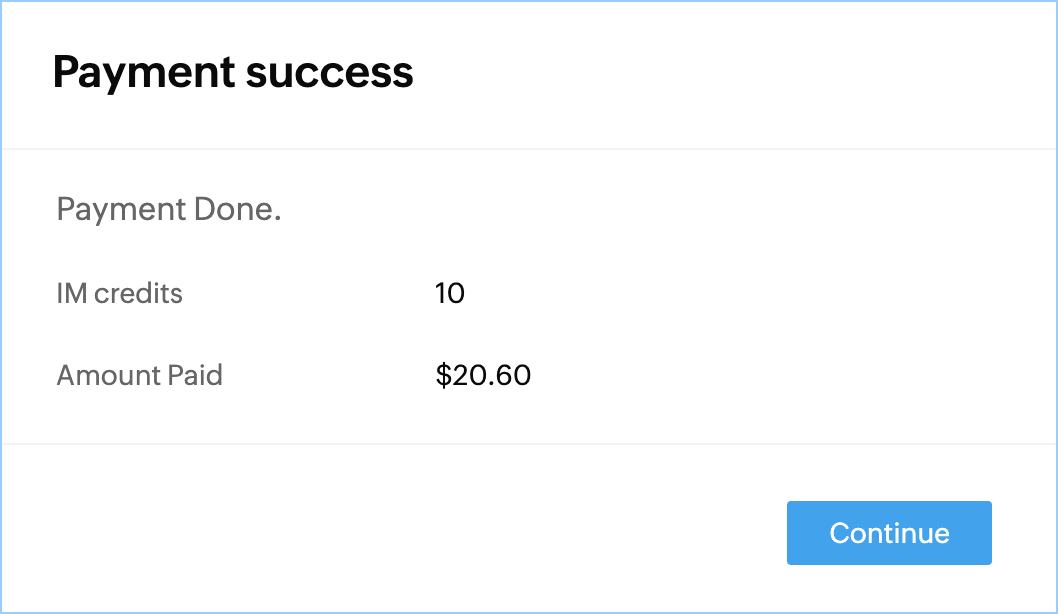Click the IM credits value 10
1058x614 pixels.
coord(450,294)
